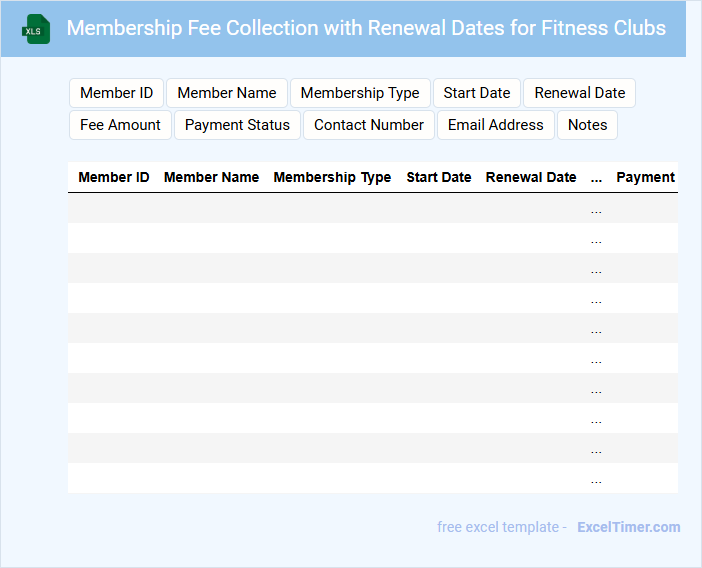702x568 pixels.
Task: Select the Member ID tag
Action: coord(116,93)
